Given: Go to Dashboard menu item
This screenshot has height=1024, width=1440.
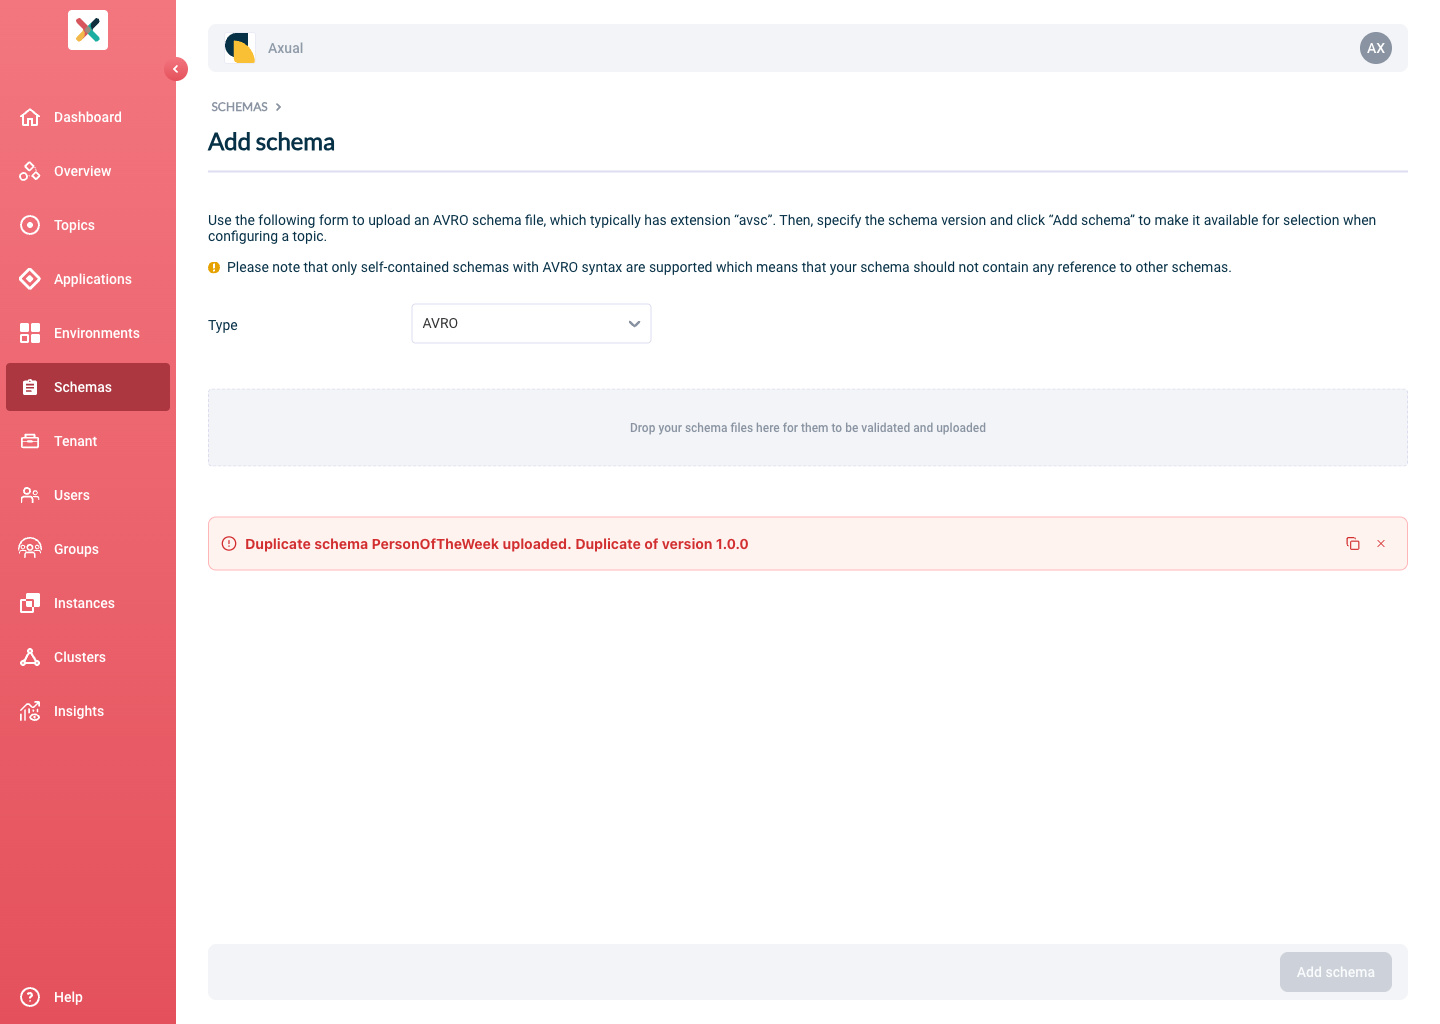Looking at the screenshot, I should 88,117.
